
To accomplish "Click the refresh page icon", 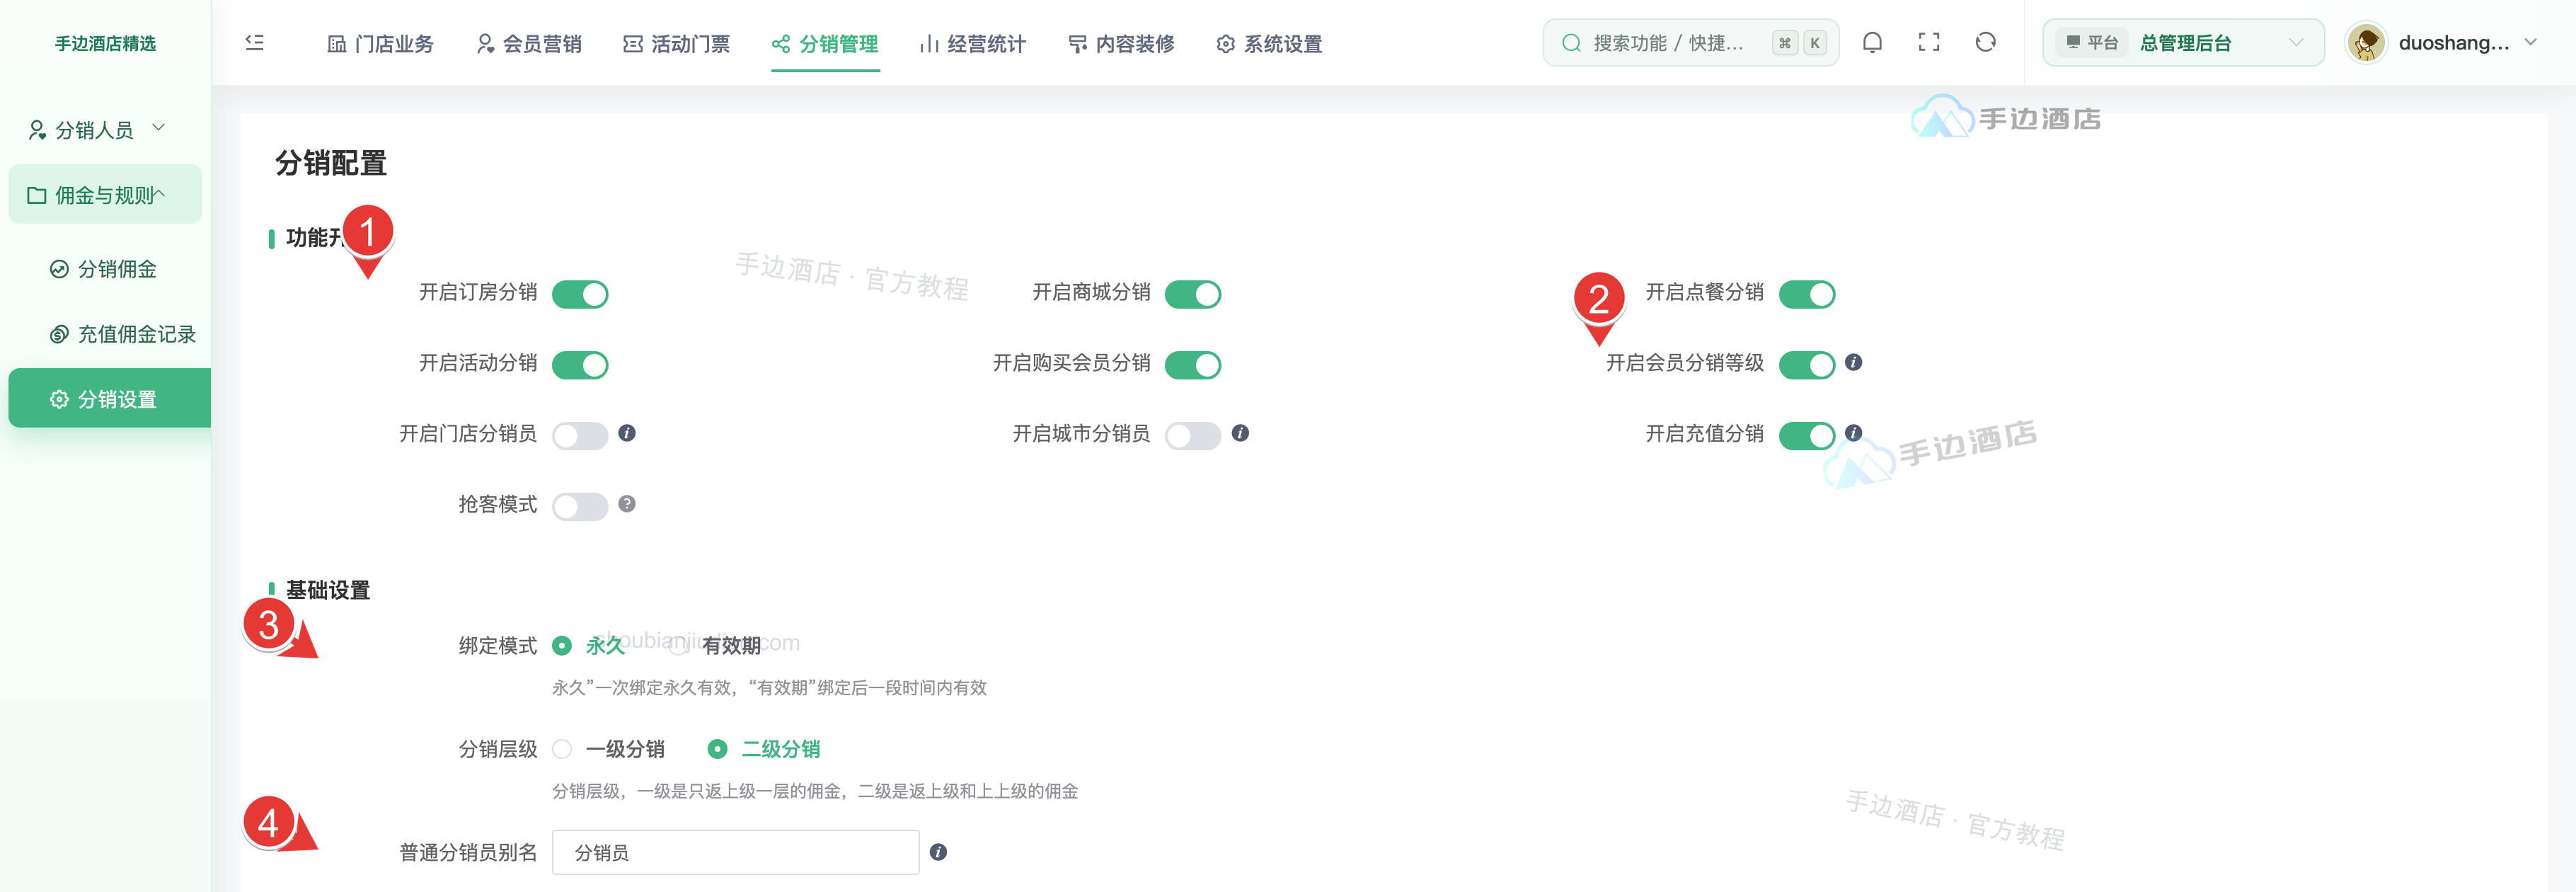I will [1986, 43].
